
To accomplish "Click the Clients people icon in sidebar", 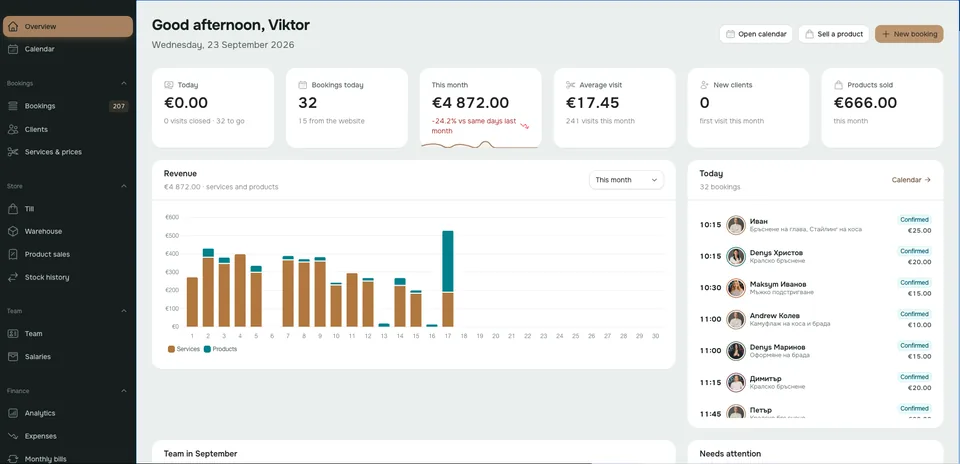I will (13, 129).
